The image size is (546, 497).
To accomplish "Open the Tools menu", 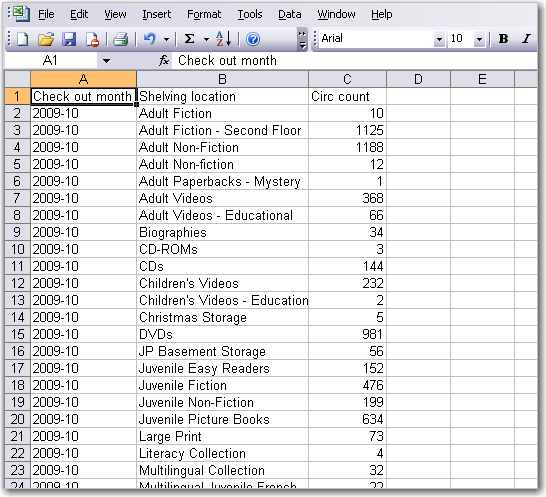I will coord(250,14).
